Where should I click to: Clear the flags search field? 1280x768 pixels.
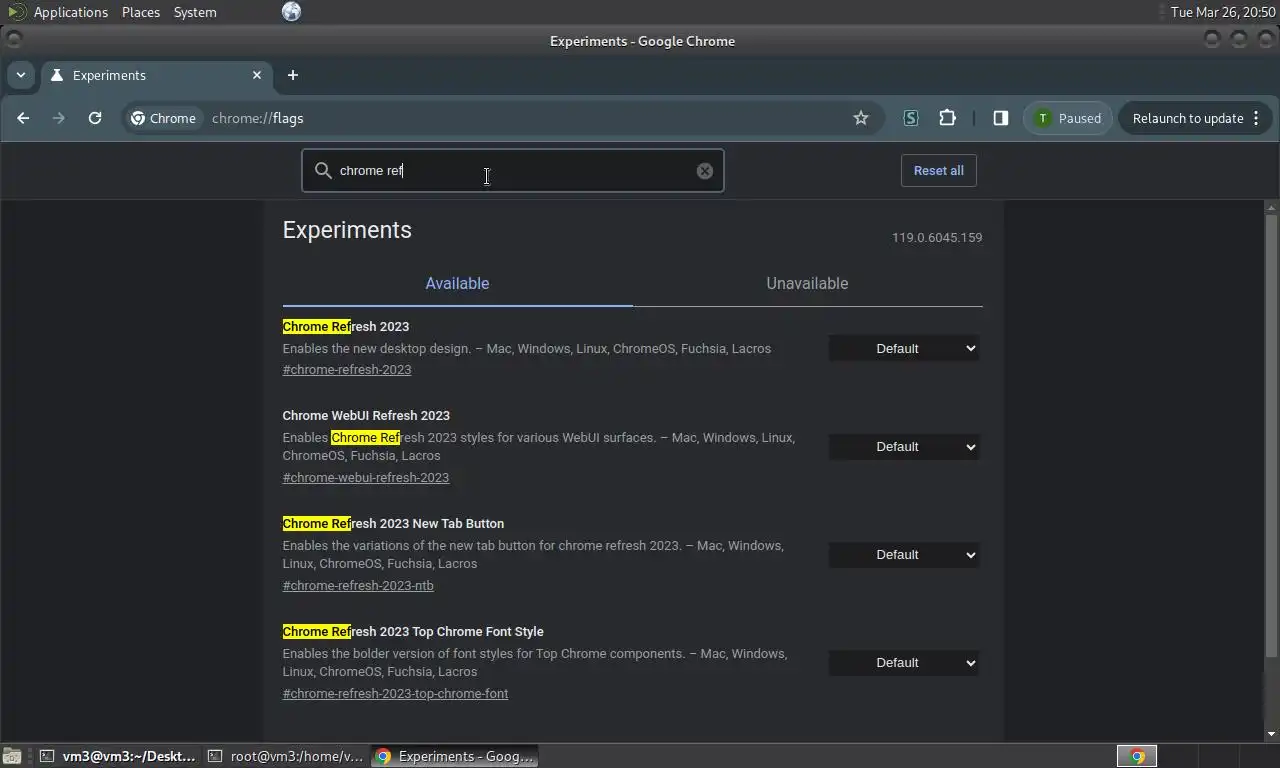[x=705, y=171]
